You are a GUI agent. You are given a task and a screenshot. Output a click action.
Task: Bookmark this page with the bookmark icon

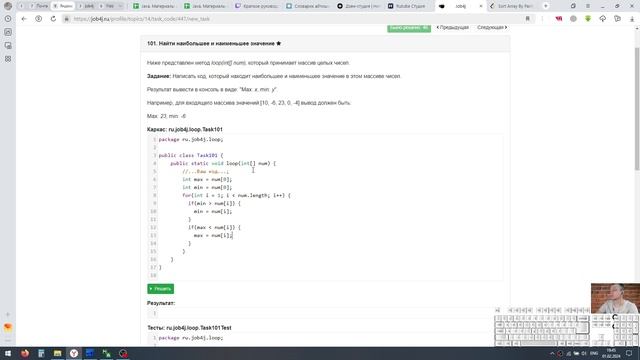click(527, 19)
